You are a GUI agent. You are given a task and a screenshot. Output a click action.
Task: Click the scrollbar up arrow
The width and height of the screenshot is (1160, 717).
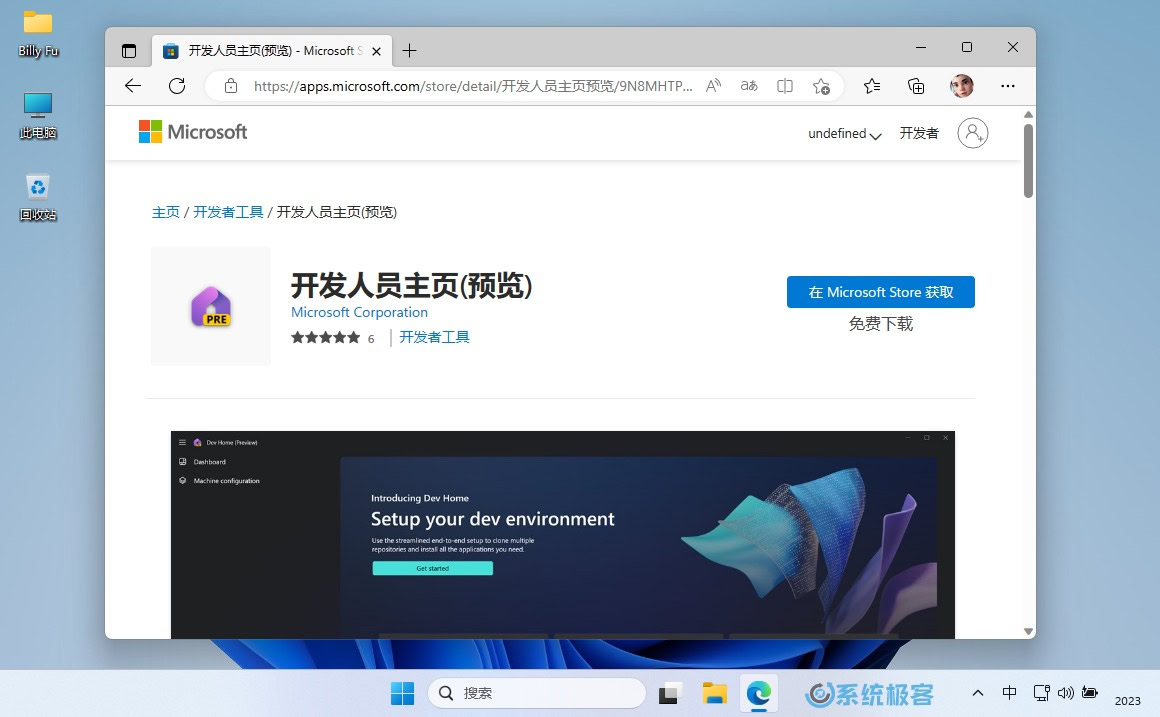[1028, 115]
